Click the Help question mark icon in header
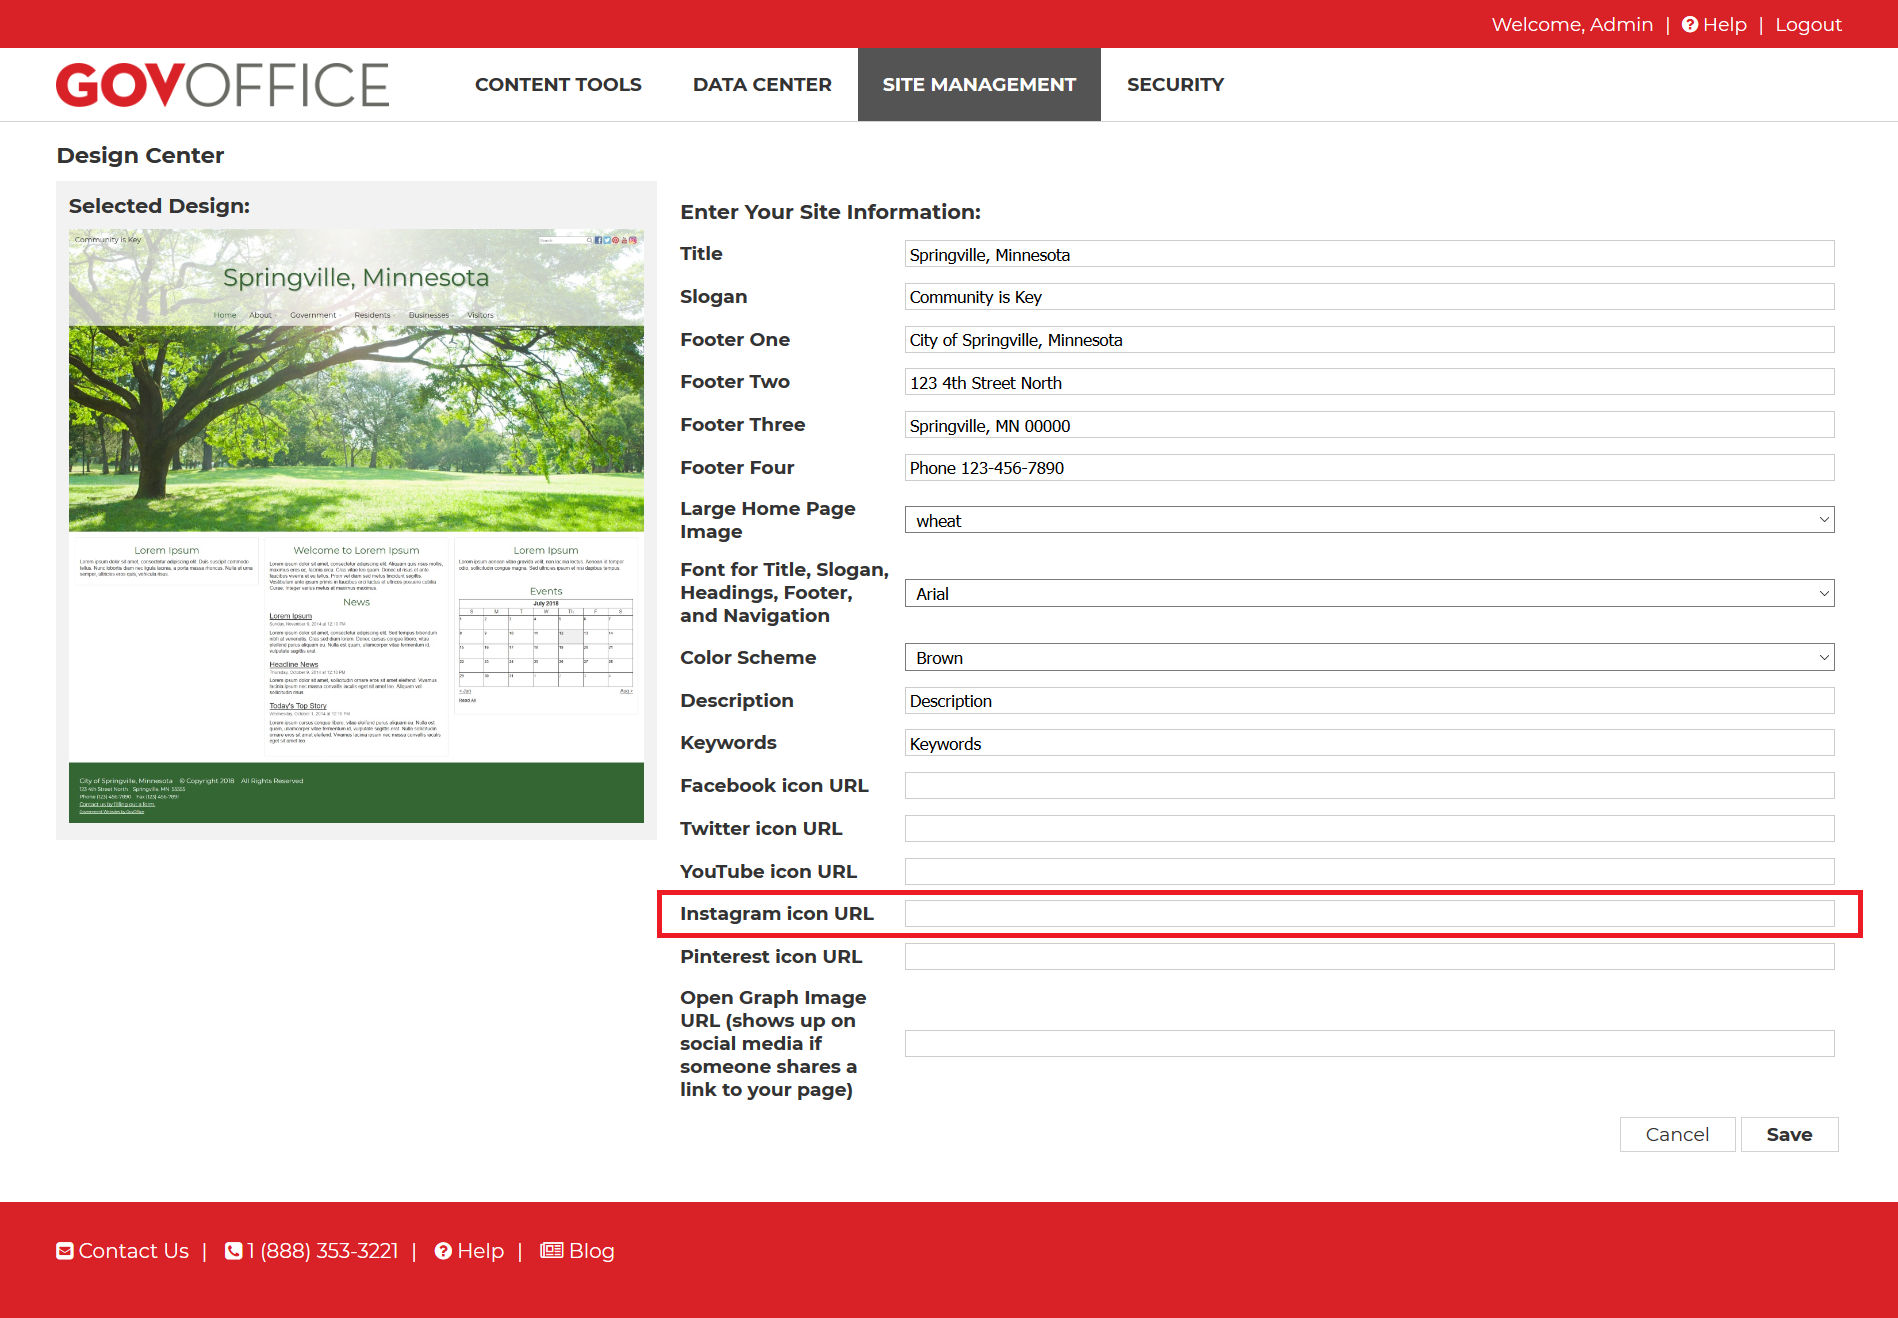Viewport: 1898px width, 1318px height. [x=1690, y=25]
